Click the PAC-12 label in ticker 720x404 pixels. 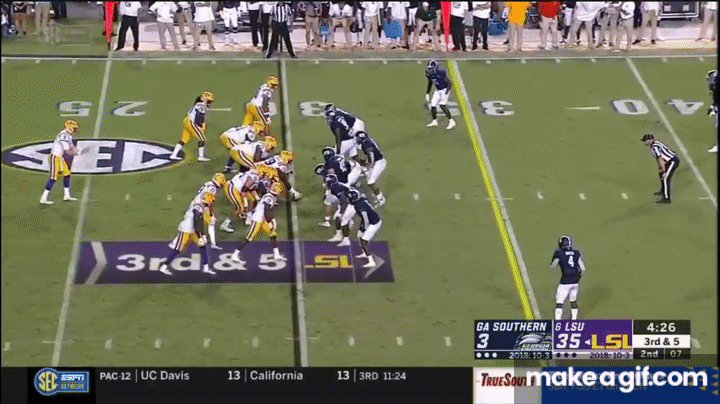[115, 375]
